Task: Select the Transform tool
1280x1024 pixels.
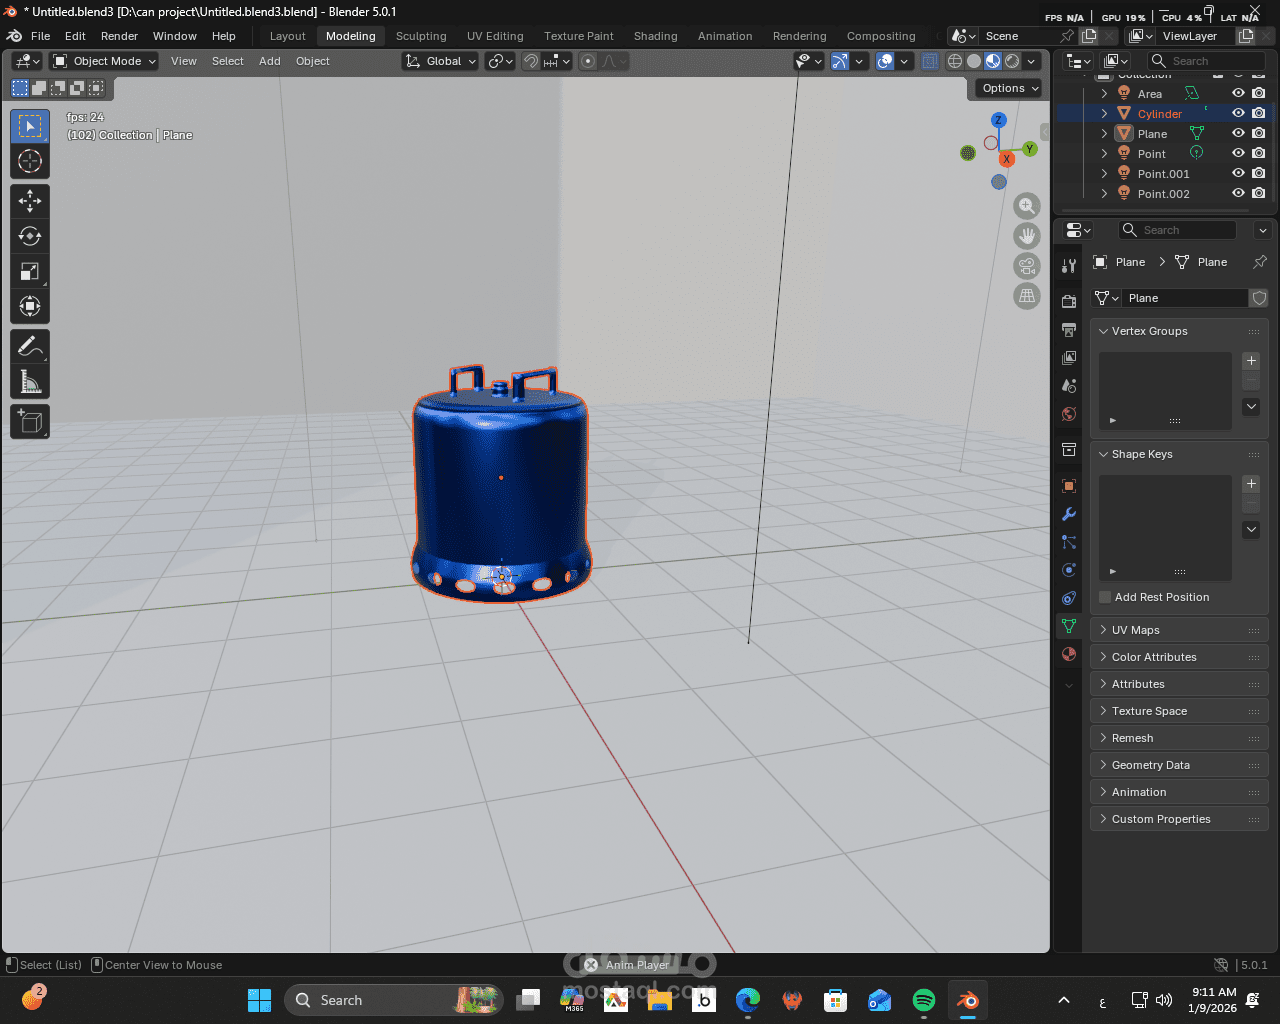Action: [30, 306]
